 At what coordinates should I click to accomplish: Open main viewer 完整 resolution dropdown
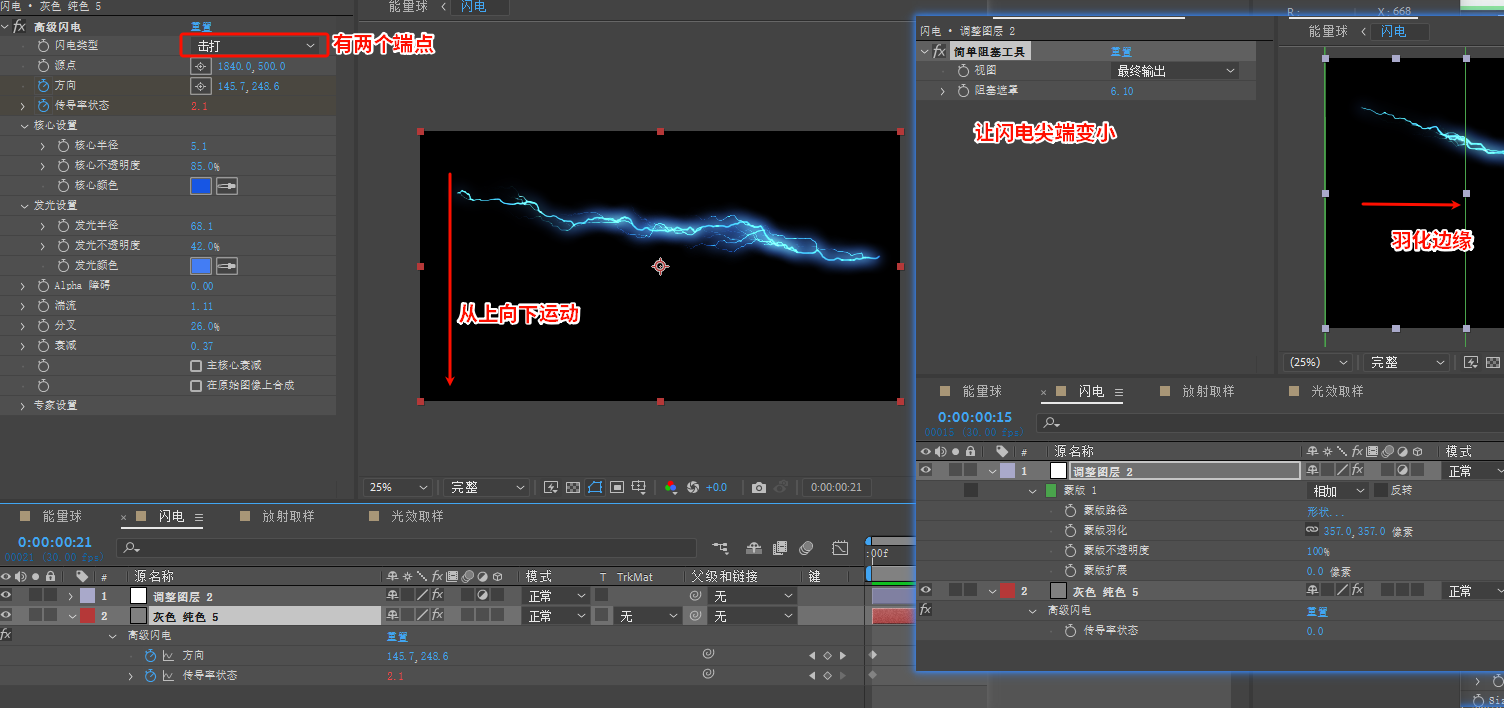[486, 487]
